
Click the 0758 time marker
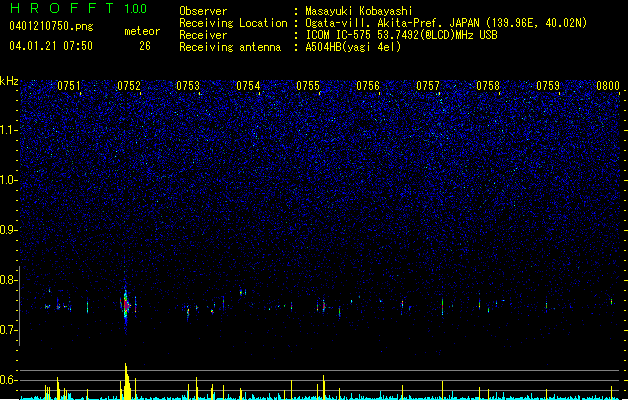[488, 86]
